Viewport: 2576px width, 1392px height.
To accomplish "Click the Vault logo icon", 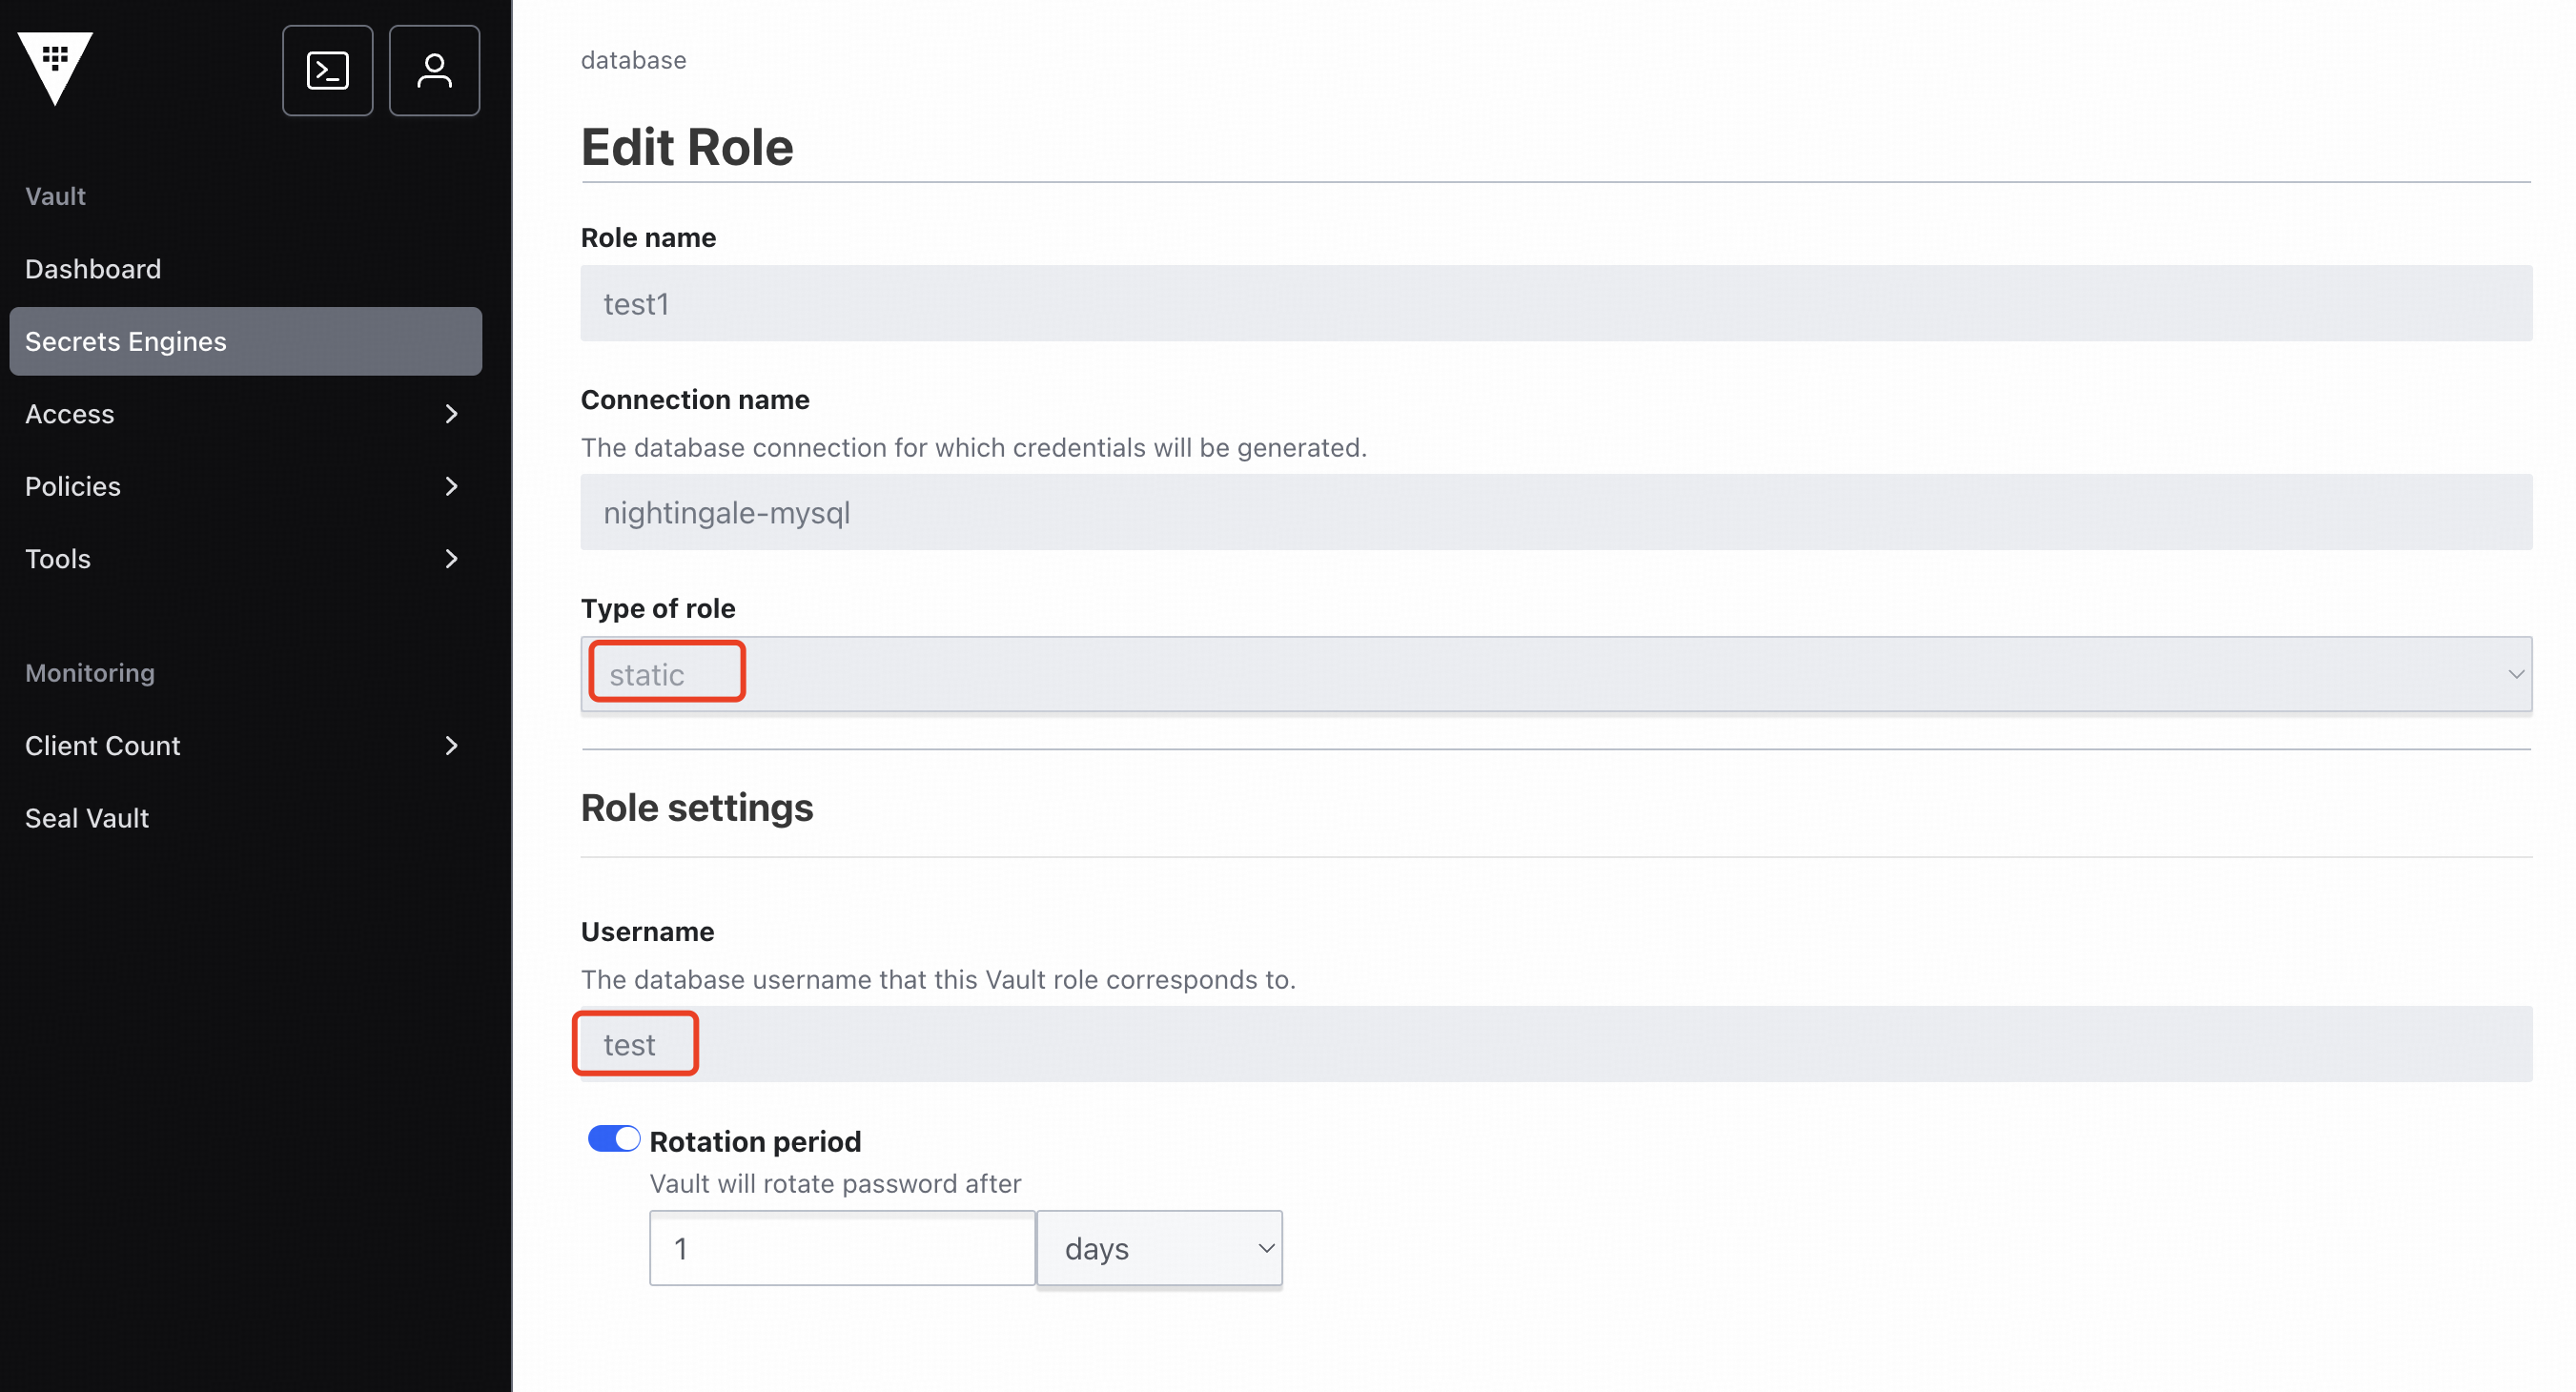I will (56, 67).
